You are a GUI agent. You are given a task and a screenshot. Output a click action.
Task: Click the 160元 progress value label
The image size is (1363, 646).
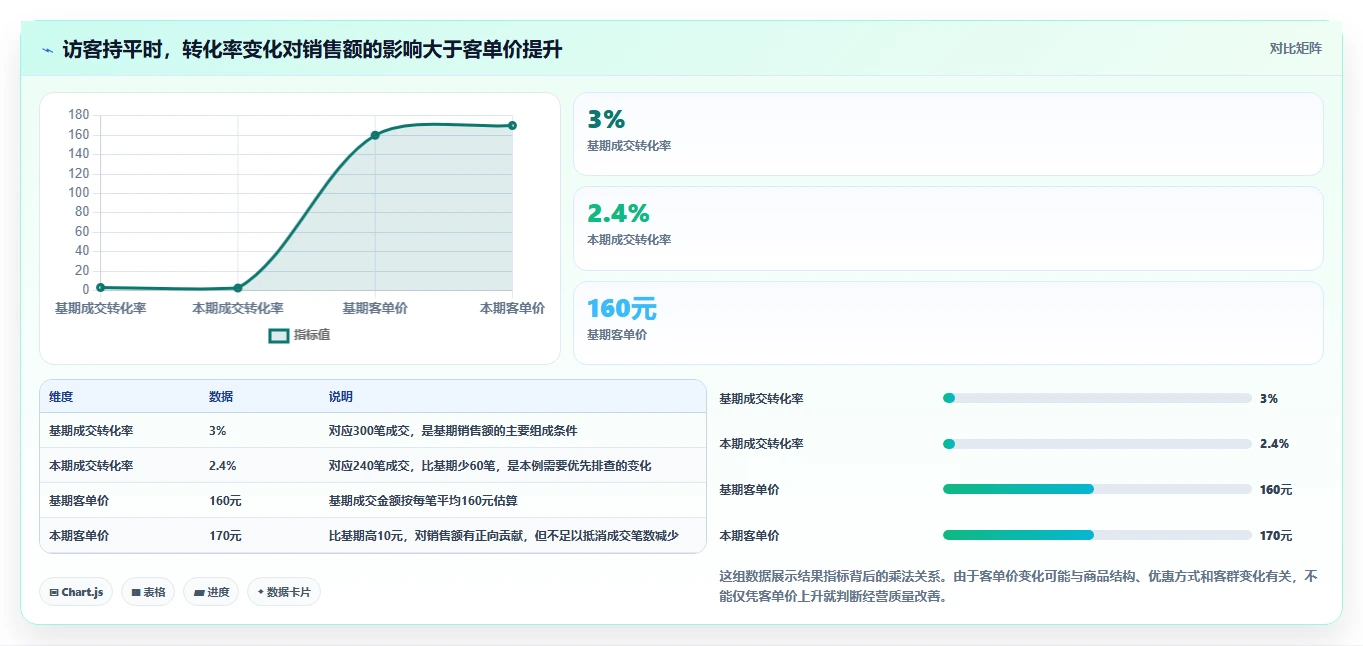[x=1276, y=490]
